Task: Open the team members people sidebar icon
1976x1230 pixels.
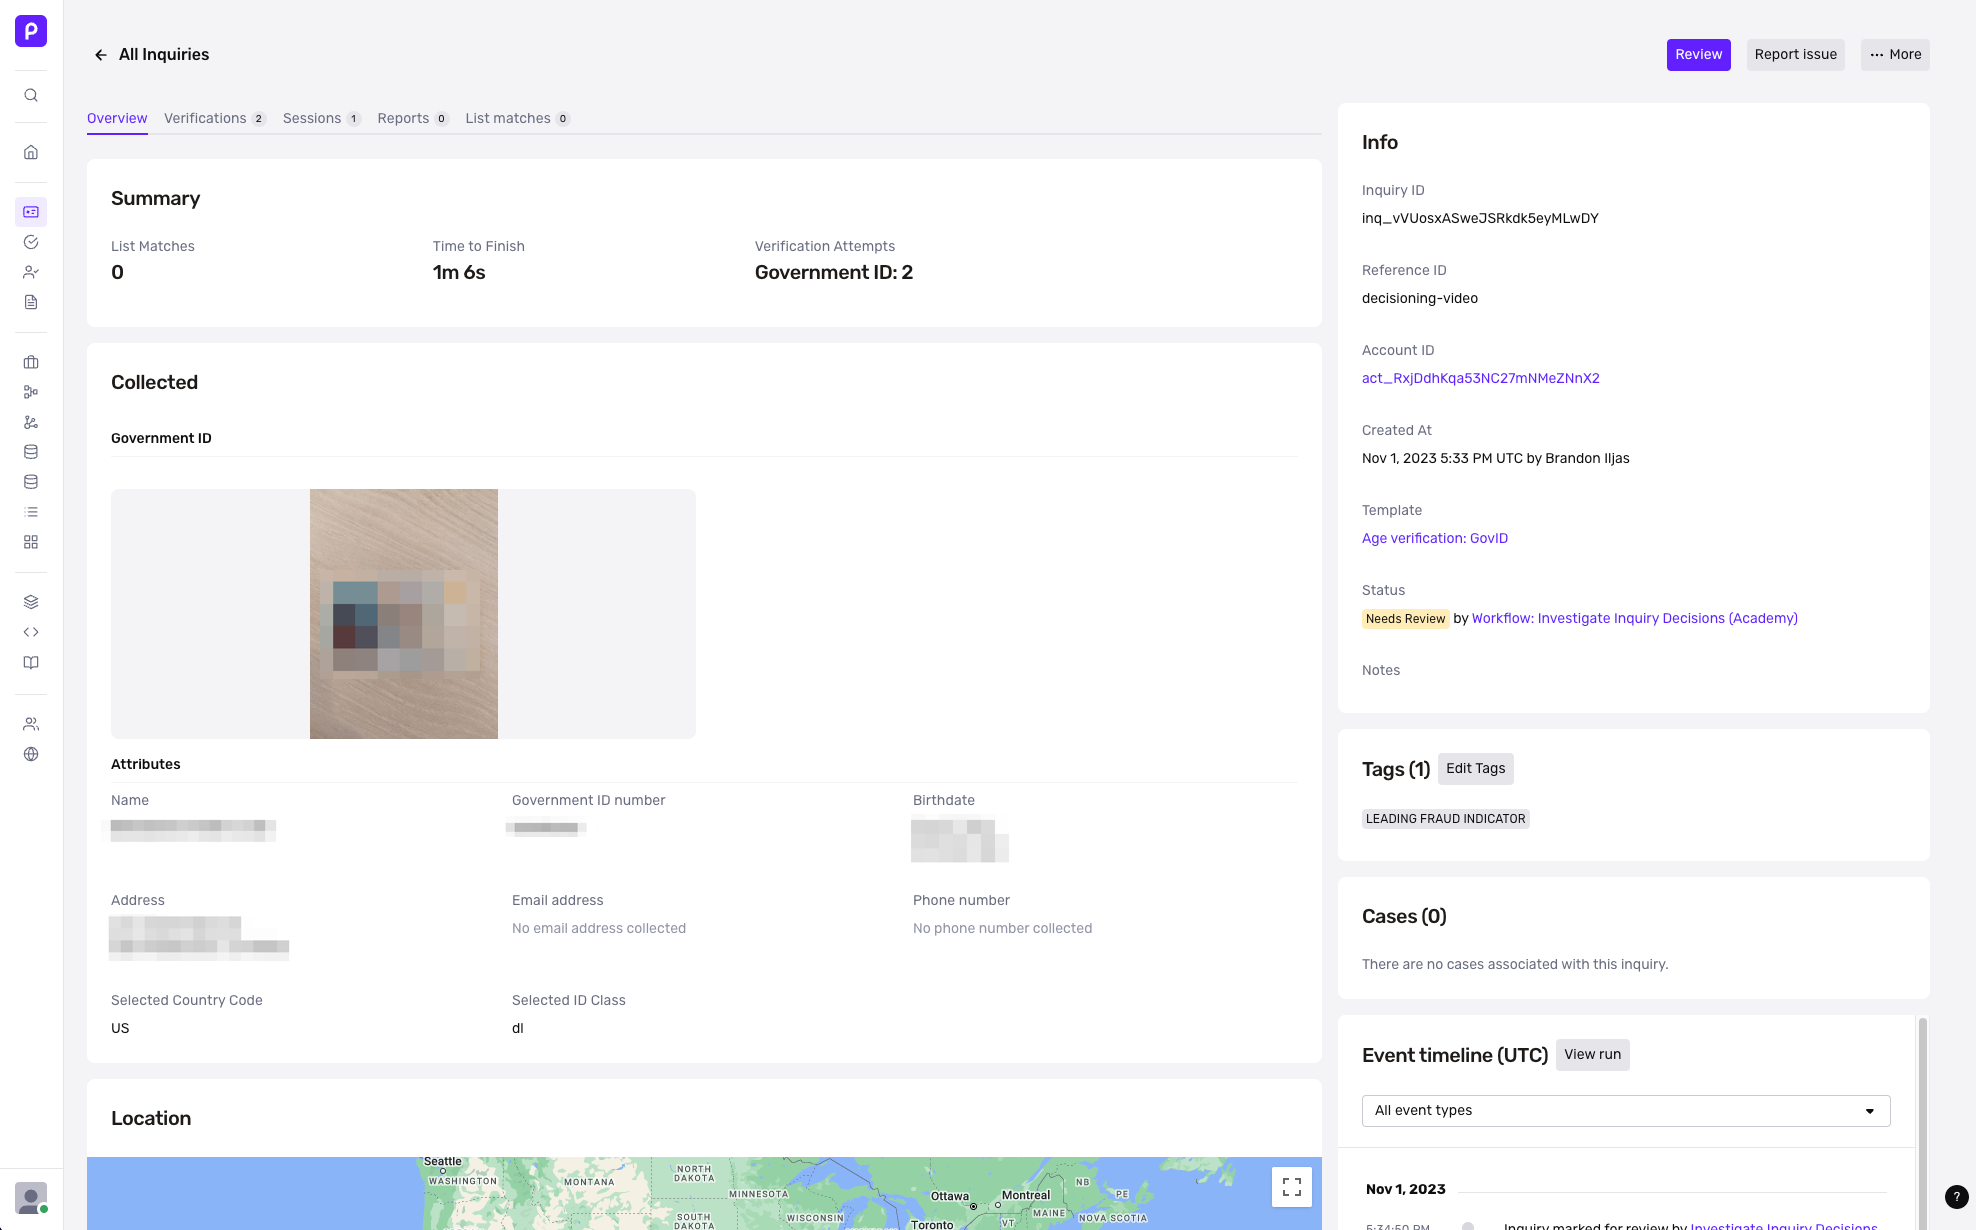Action: pos(31,724)
